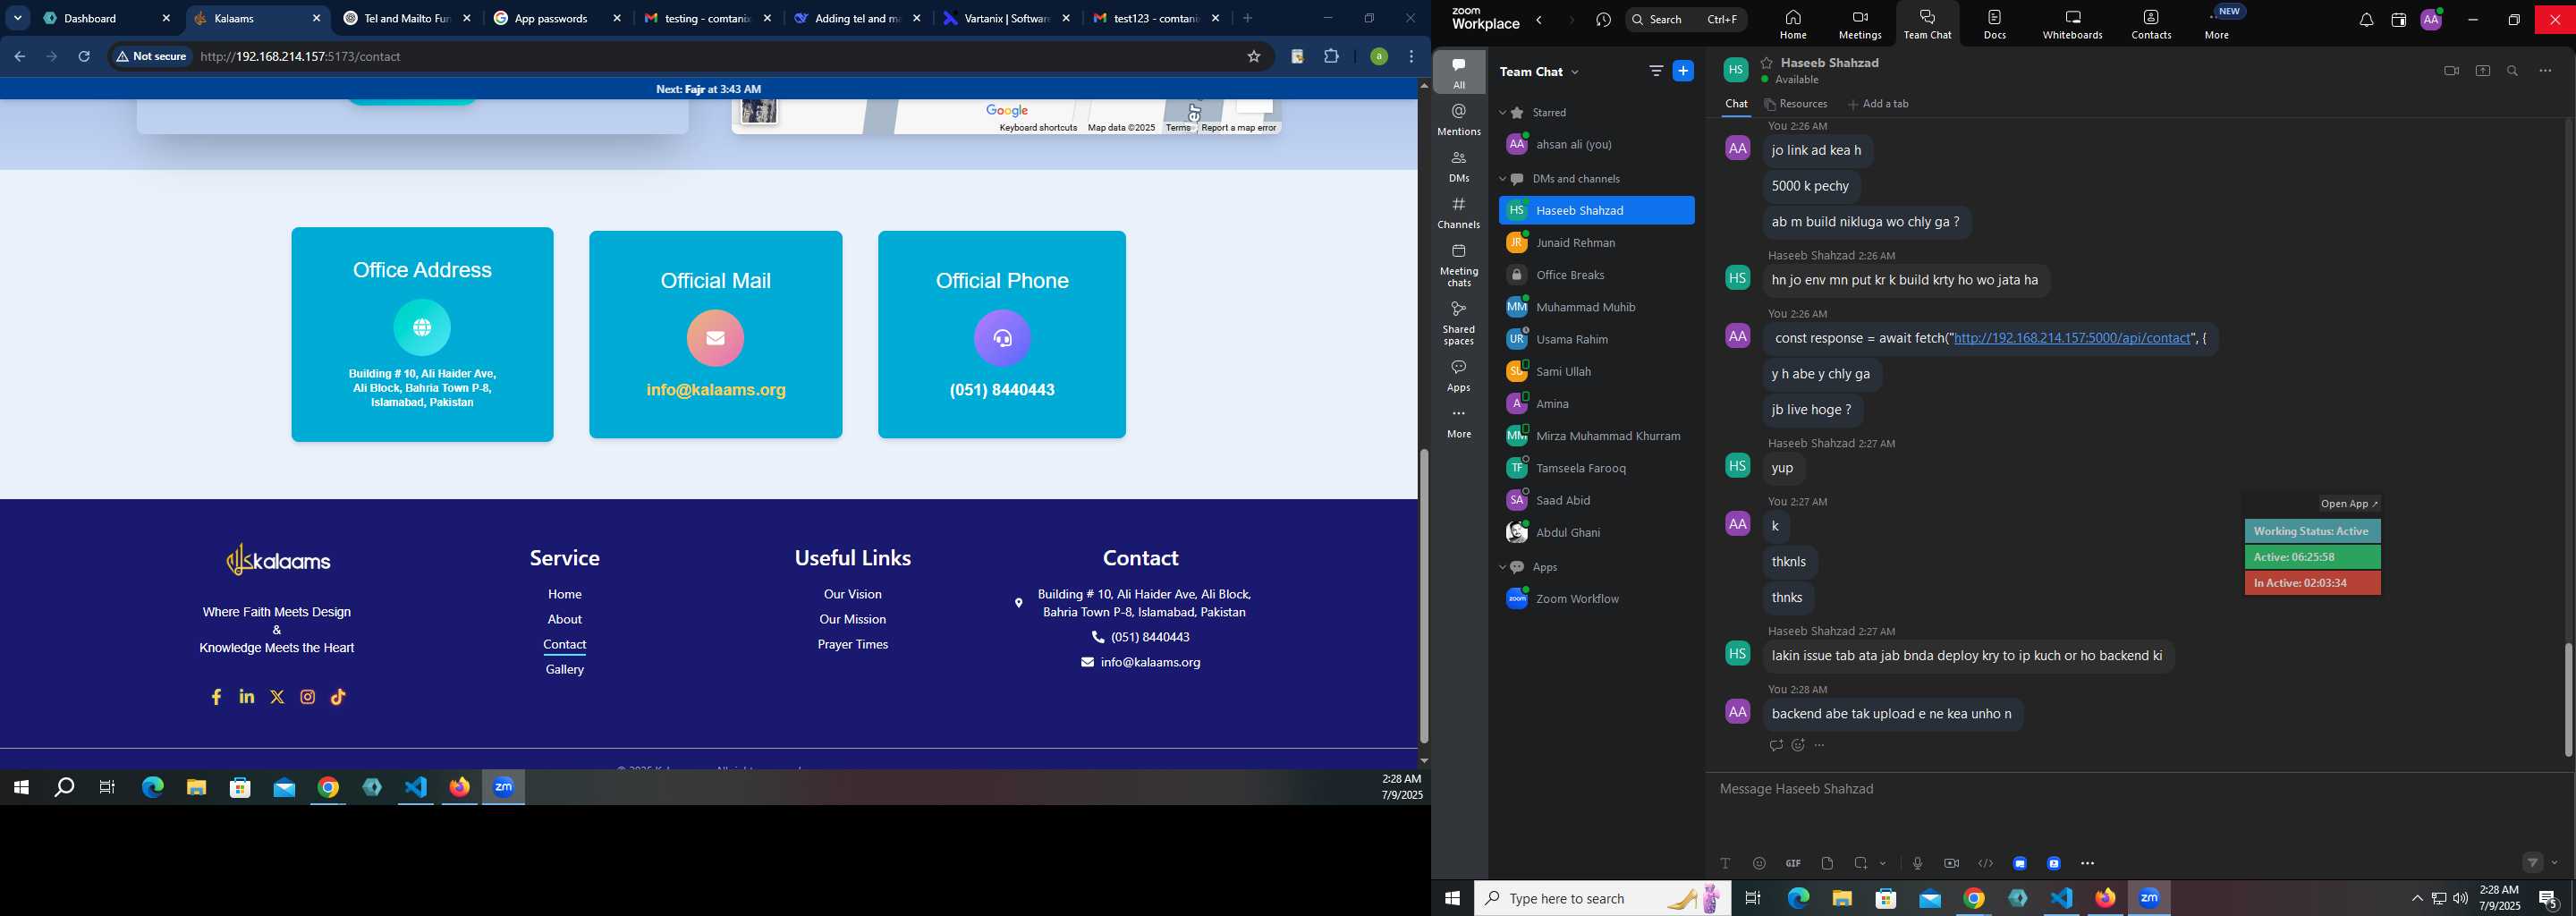Record an audio message with microphone icon
The width and height of the screenshot is (2576, 916).
tap(1917, 863)
